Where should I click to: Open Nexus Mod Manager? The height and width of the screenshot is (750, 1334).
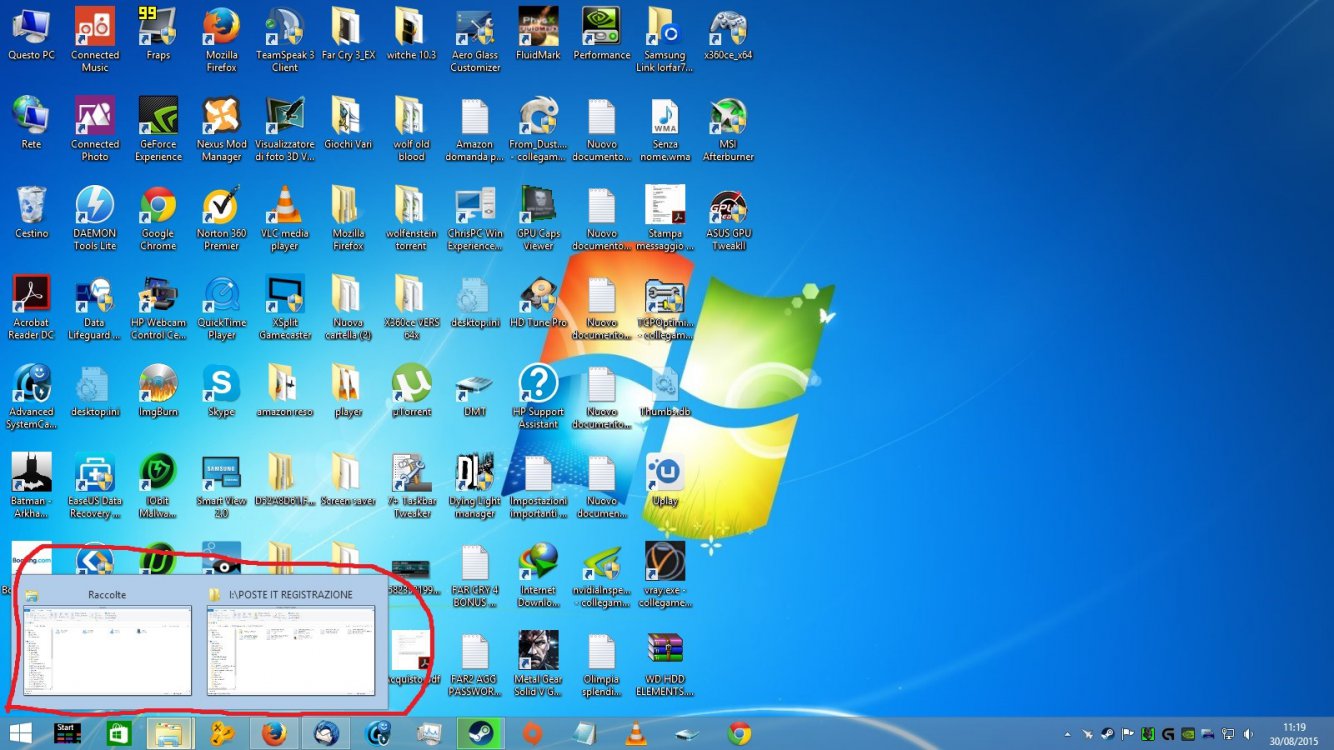coord(221,129)
